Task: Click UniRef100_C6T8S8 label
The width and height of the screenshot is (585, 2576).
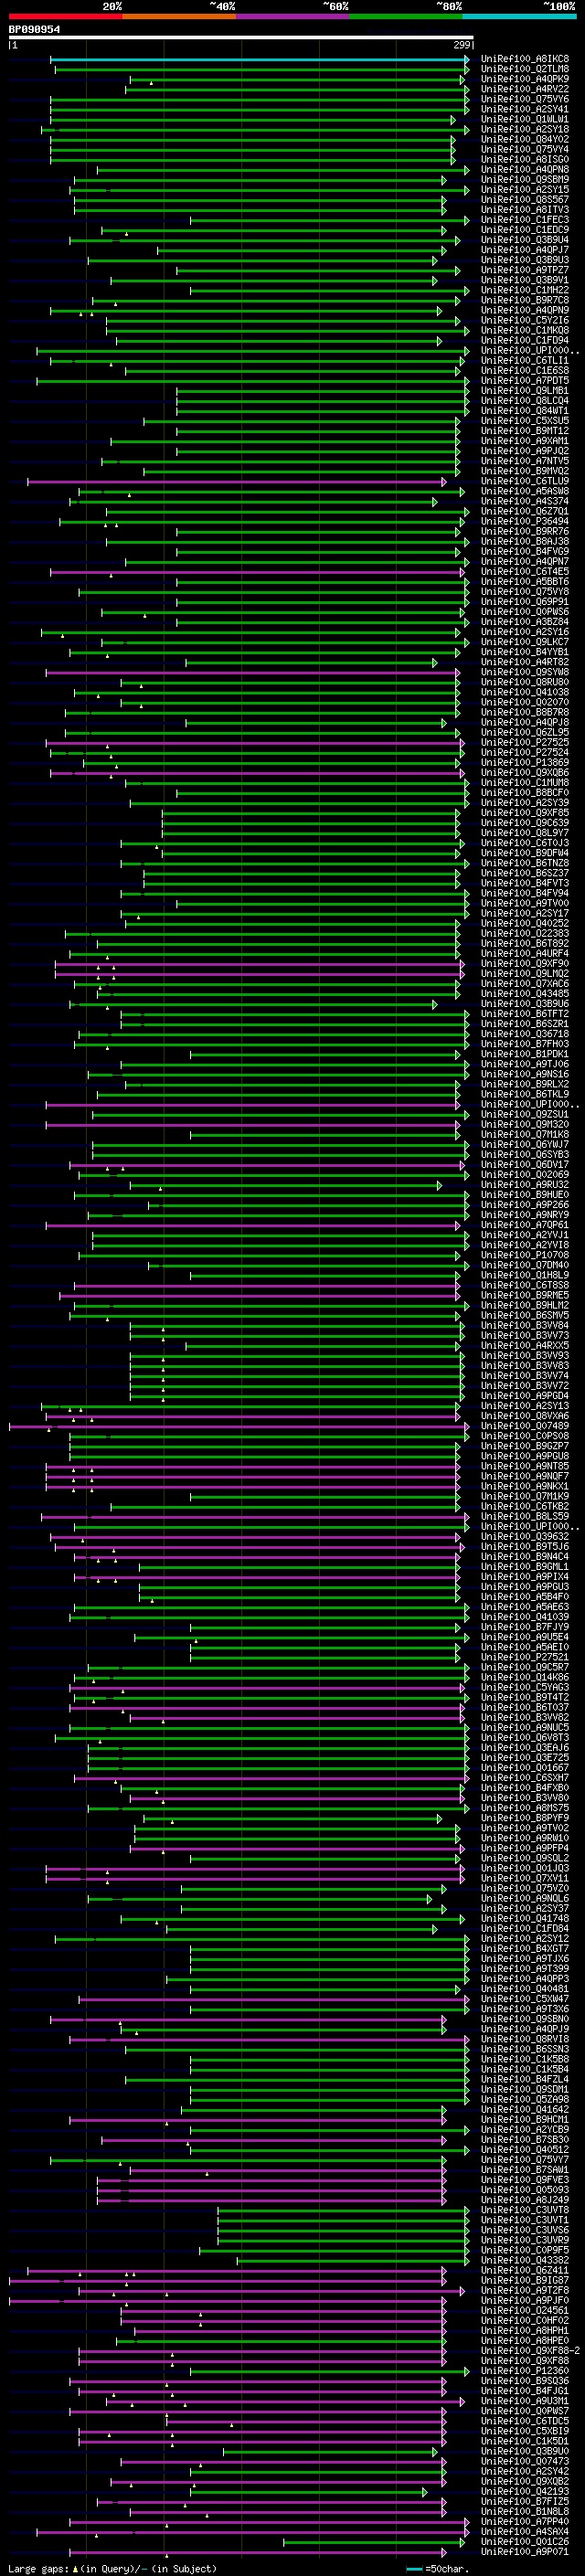Action: point(525,1286)
